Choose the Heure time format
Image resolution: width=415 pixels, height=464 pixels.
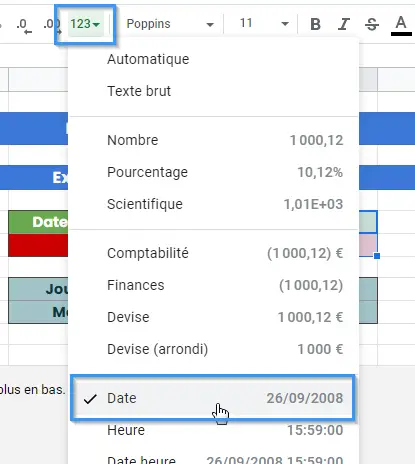[213, 430]
